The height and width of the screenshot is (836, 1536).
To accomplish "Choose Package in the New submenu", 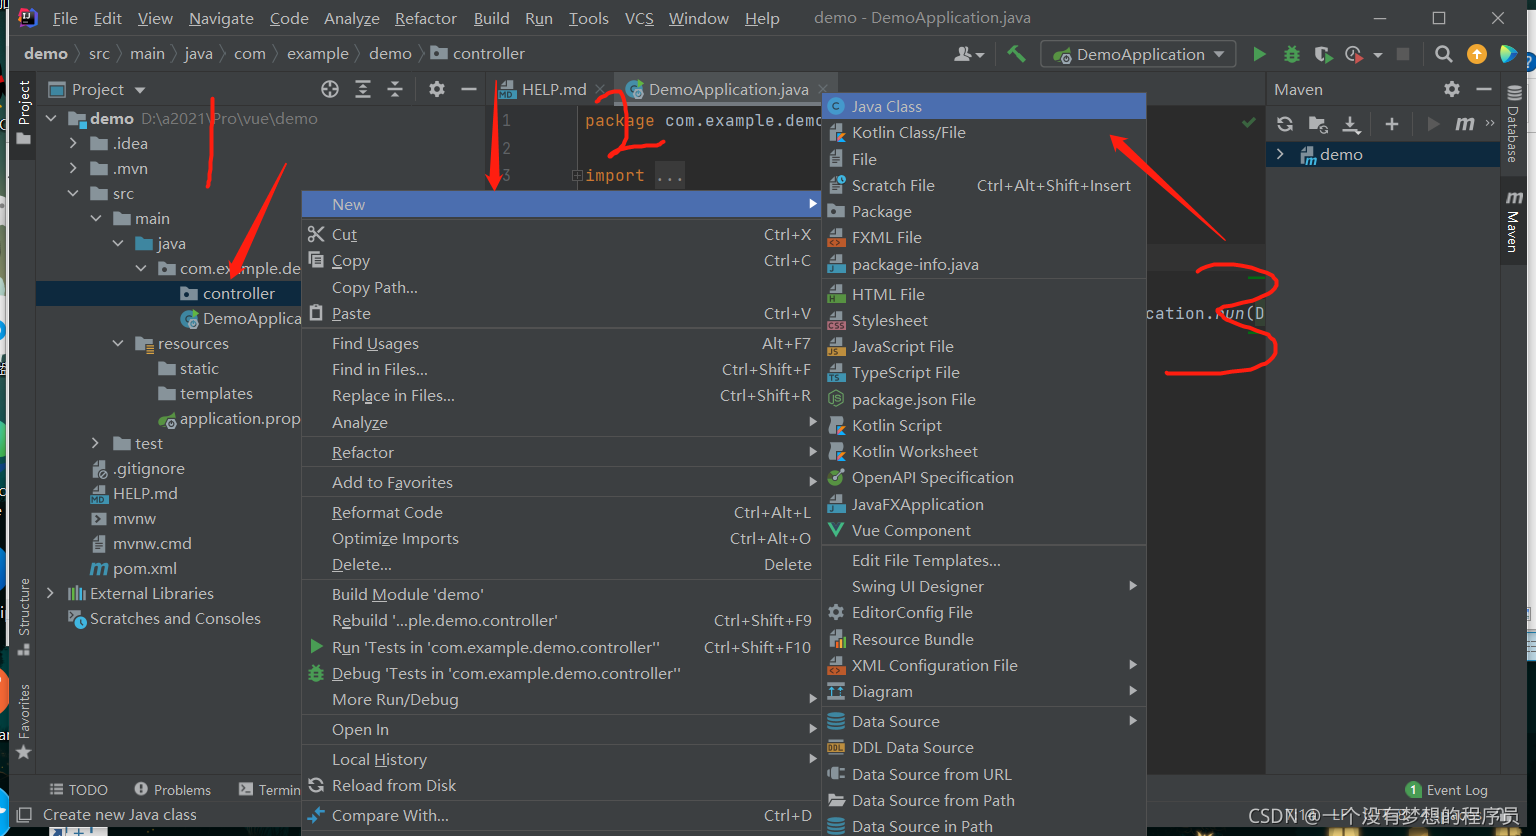I will coord(984,211).
